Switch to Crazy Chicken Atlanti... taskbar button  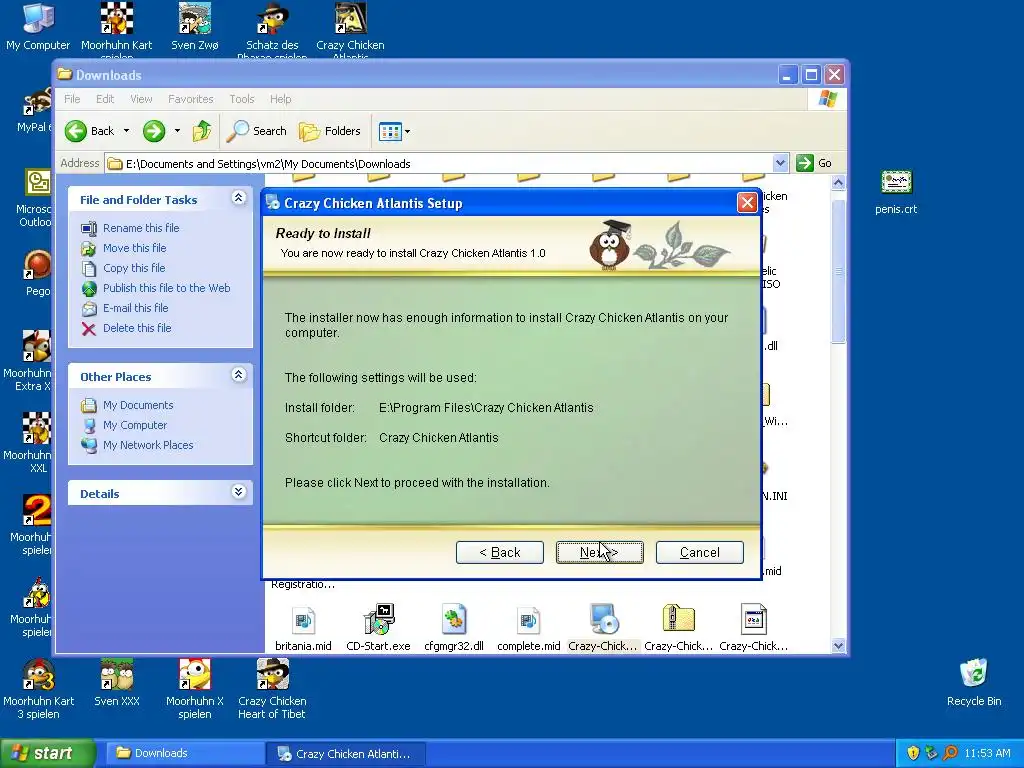pyautogui.click(x=346, y=754)
